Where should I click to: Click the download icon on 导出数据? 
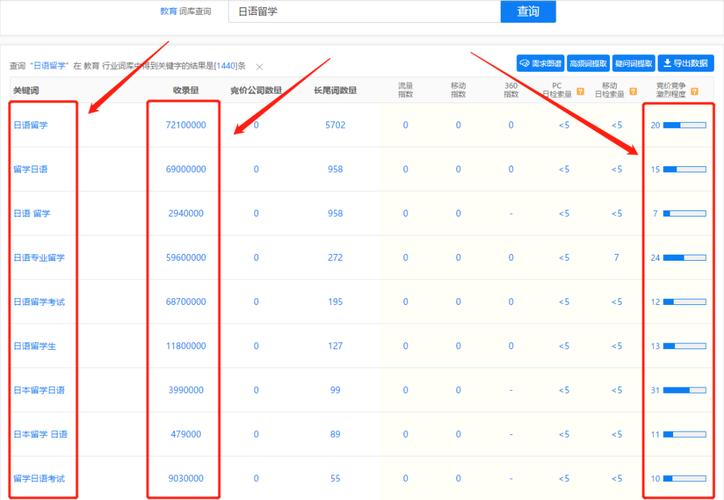coord(668,63)
